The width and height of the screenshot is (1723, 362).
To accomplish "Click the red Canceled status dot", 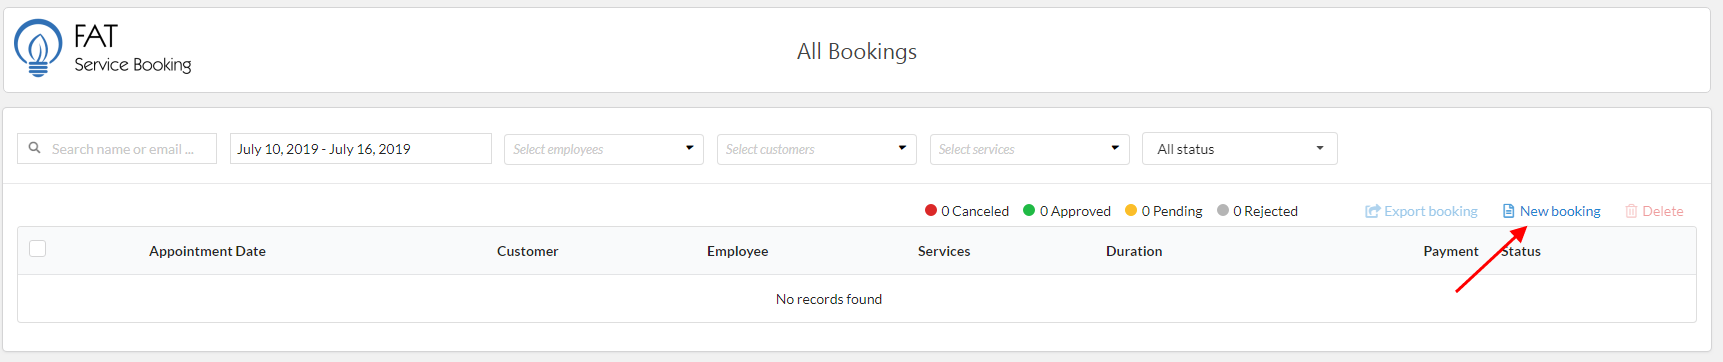I will pyautogui.click(x=931, y=210).
